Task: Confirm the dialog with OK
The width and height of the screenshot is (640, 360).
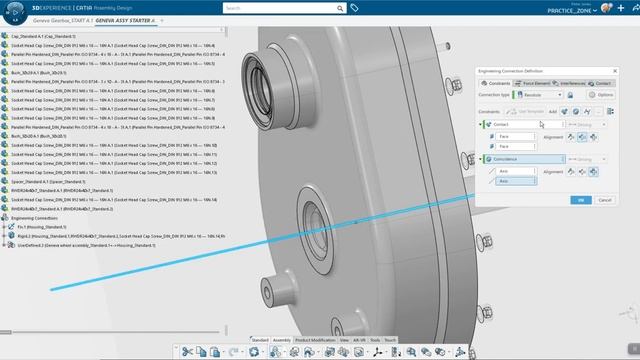Action: click(581, 200)
